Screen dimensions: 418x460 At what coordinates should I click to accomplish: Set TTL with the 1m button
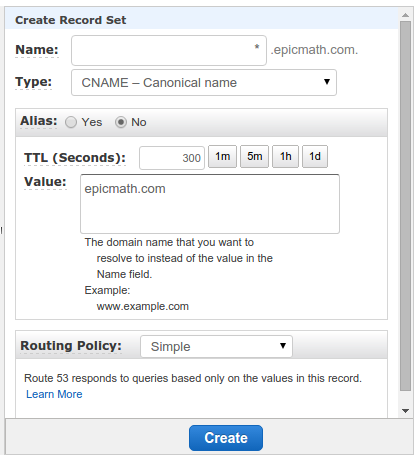point(222,156)
